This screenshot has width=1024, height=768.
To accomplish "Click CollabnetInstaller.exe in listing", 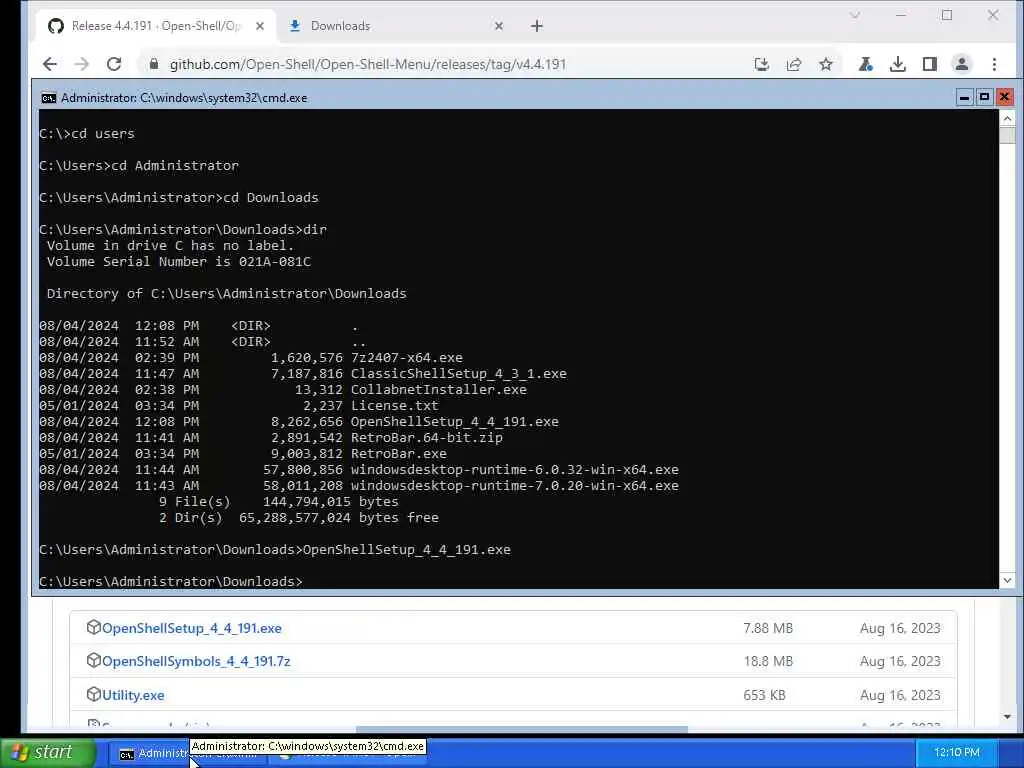I will (439, 390).
